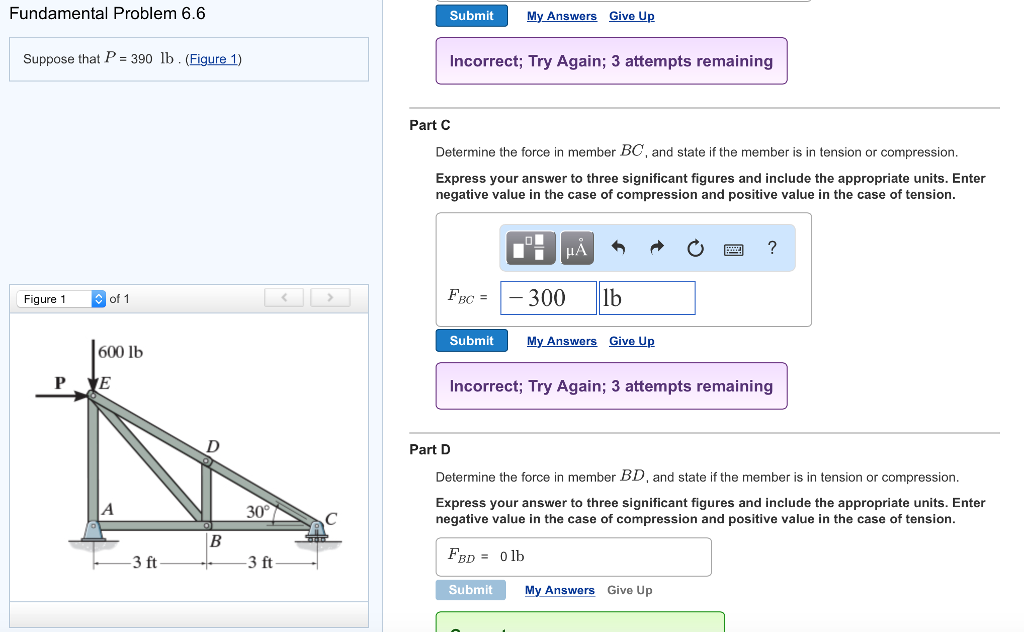This screenshot has width=1024, height=632.
Task: Open the on-screen keyboard shortcuts icon
Action: pos(733,249)
